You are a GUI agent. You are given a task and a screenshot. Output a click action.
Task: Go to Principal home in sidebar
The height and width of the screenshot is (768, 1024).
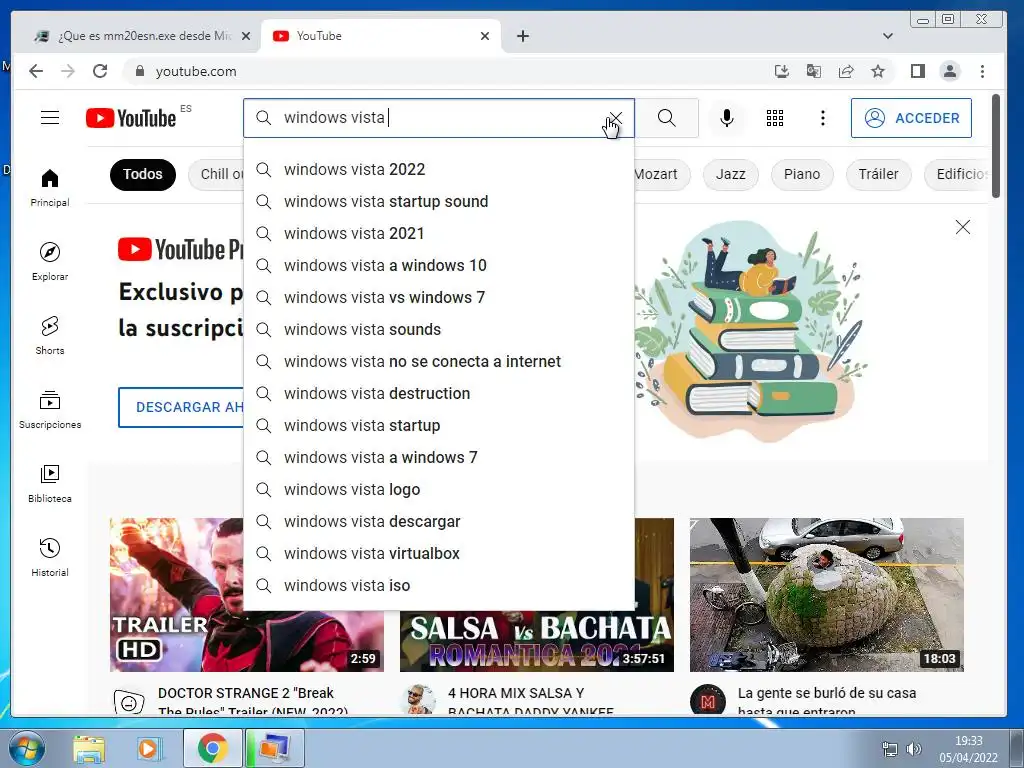pyautogui.click(x=50, y=188)
